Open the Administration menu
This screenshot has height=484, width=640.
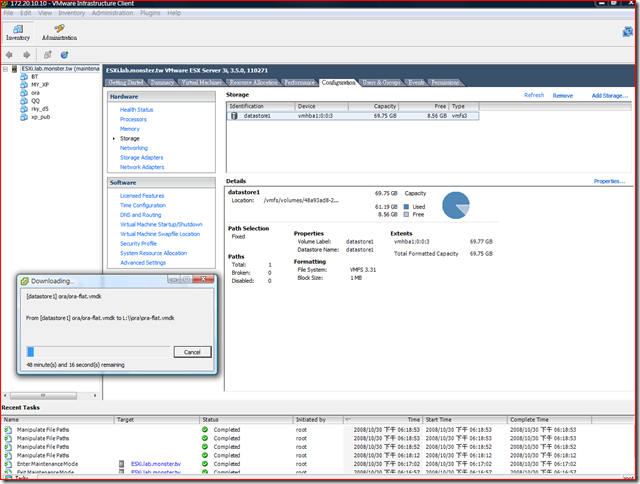[112, 13]
